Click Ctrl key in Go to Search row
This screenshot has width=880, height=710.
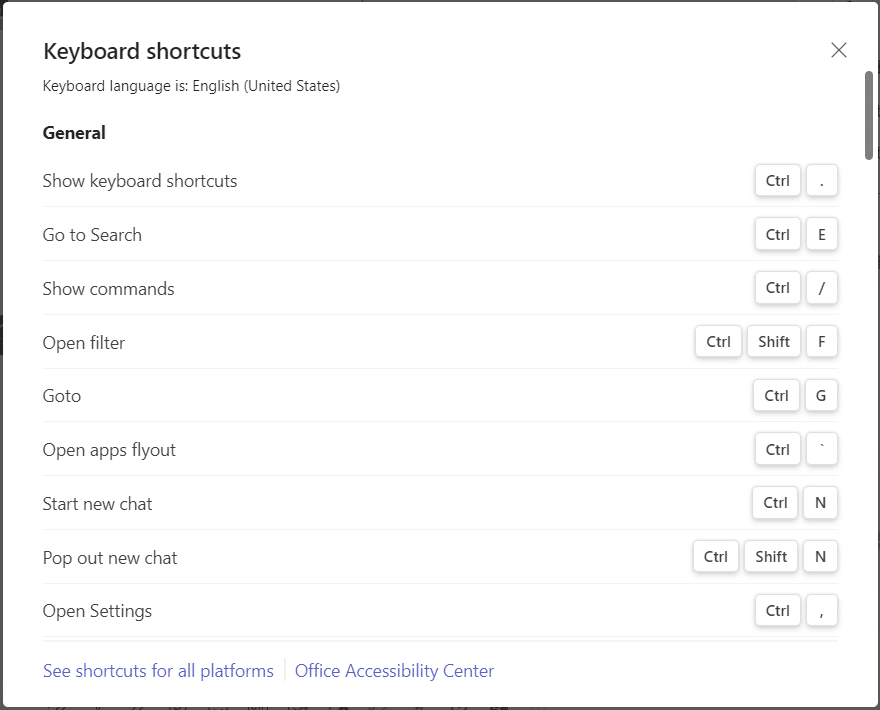pyautogui.click(x=777, y=234)
